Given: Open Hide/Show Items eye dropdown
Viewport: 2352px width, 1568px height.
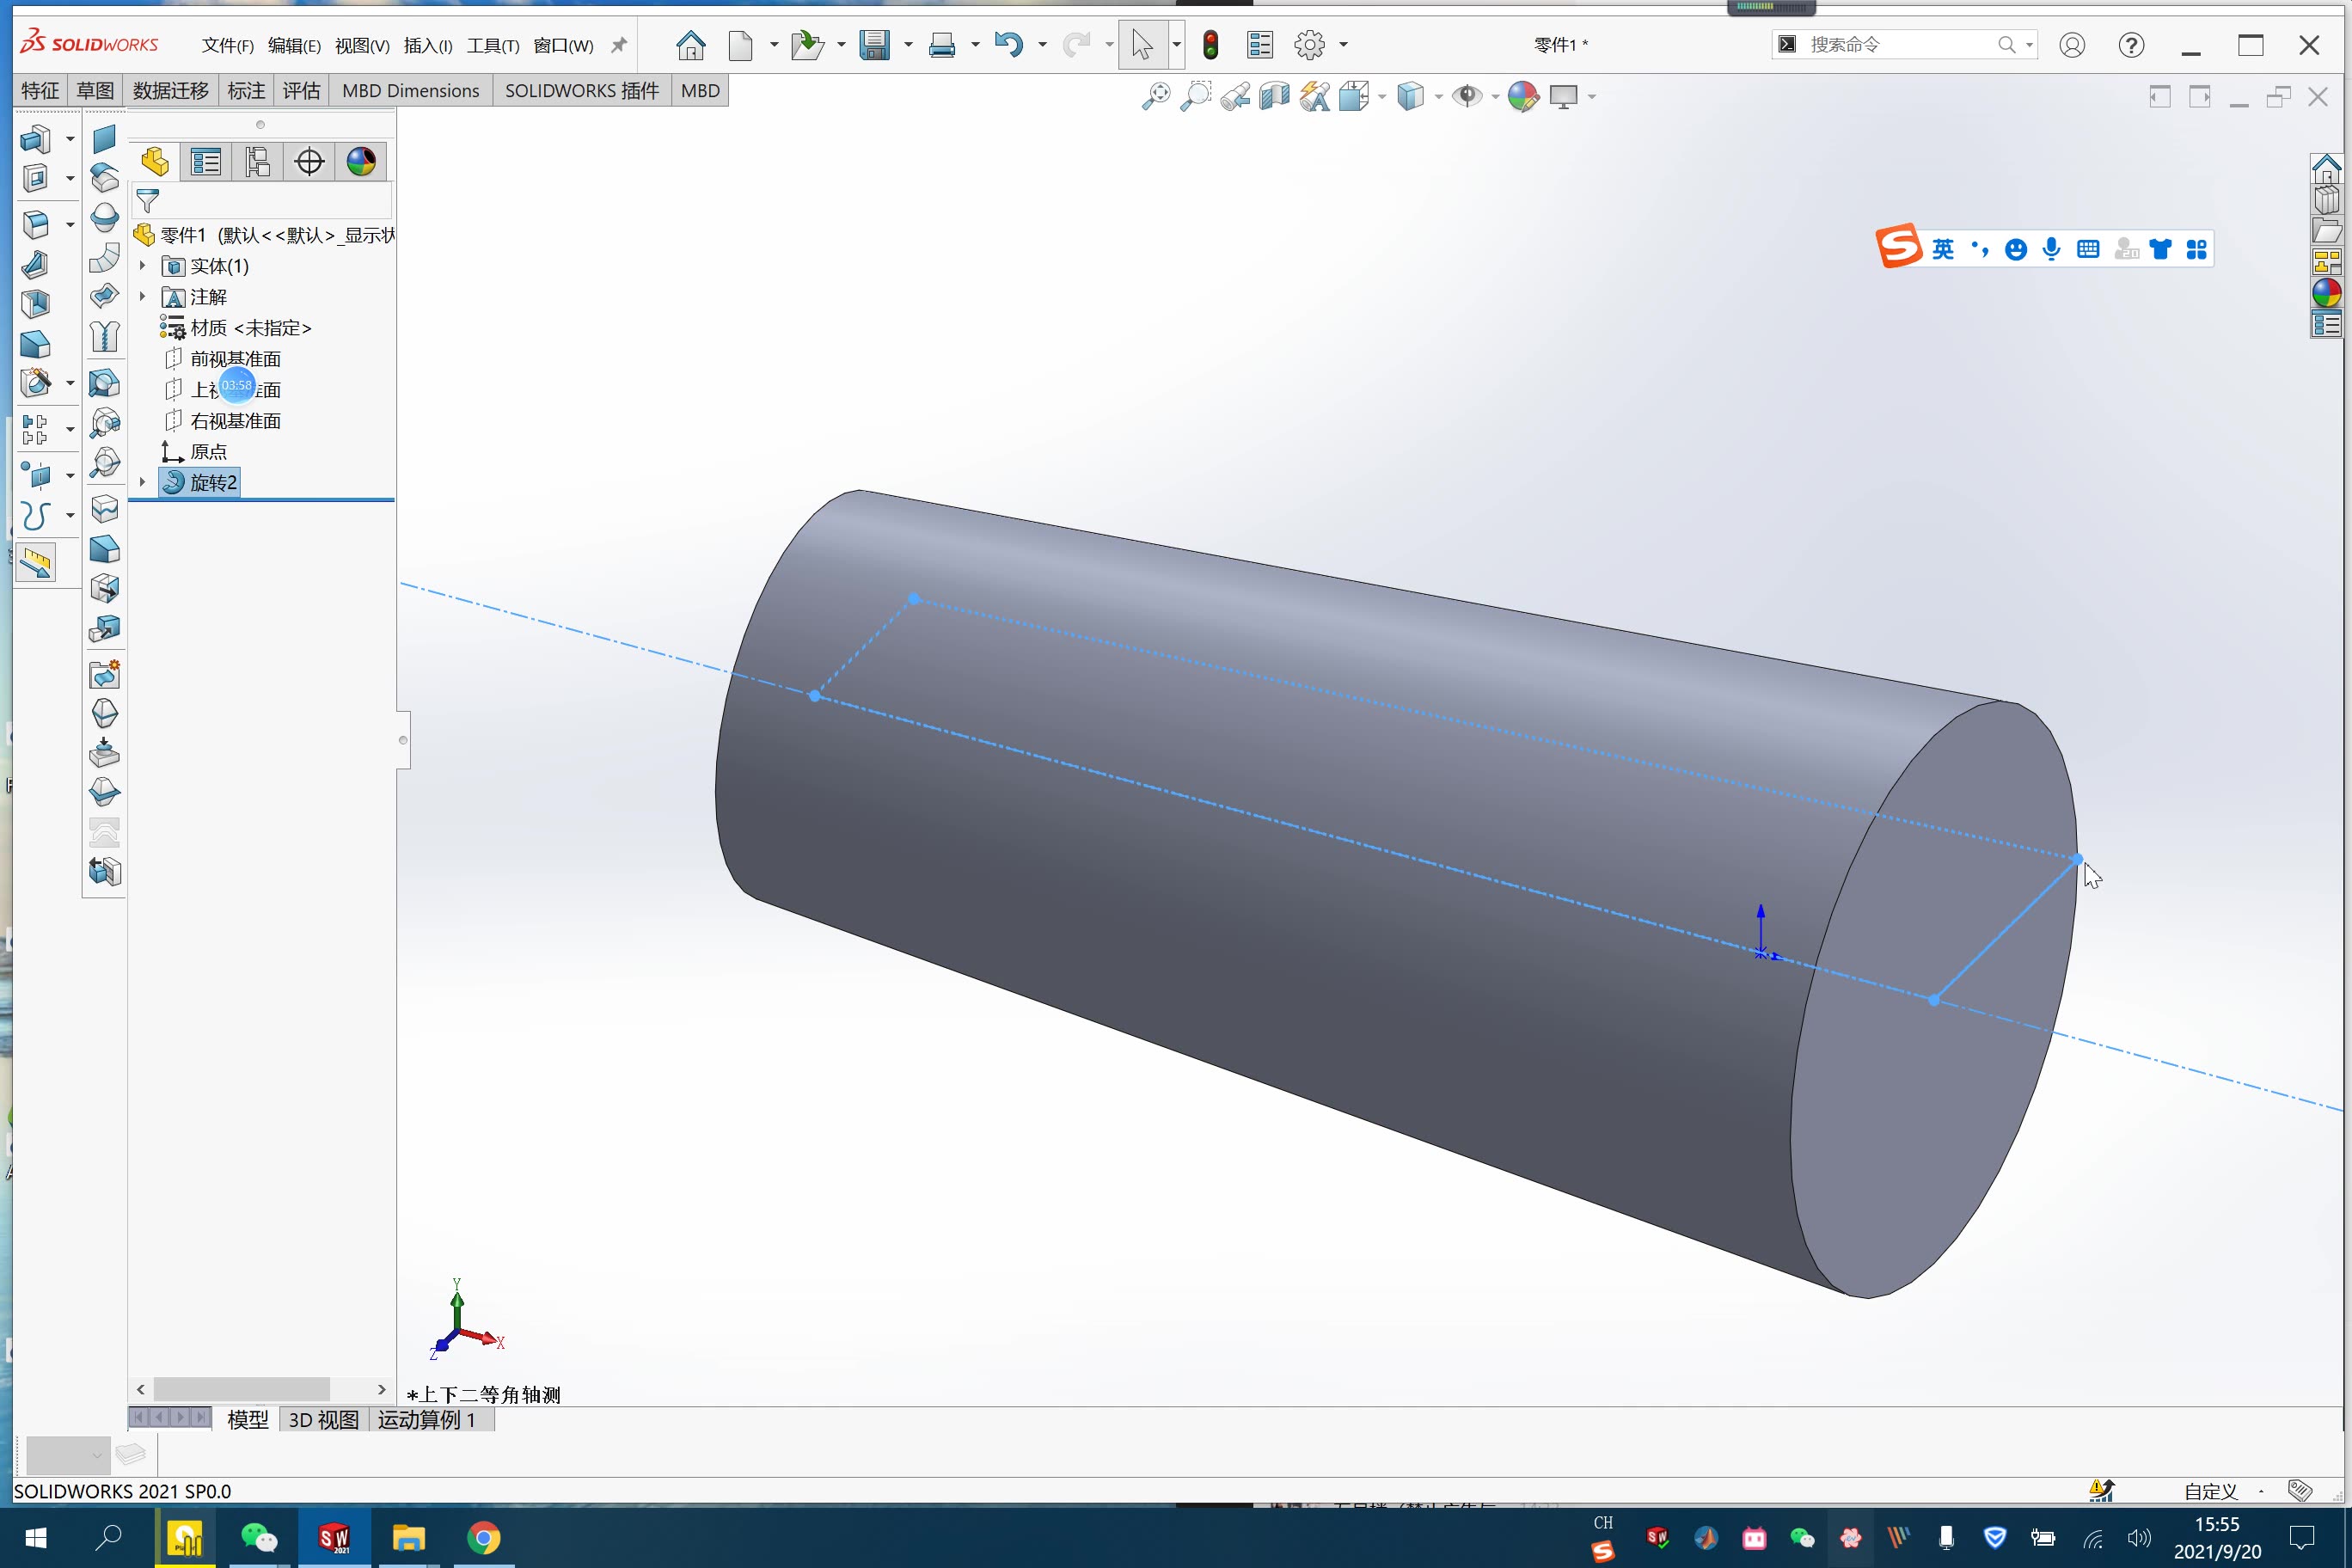Looking at the screenshot, I should click(x=1495, y=97).
